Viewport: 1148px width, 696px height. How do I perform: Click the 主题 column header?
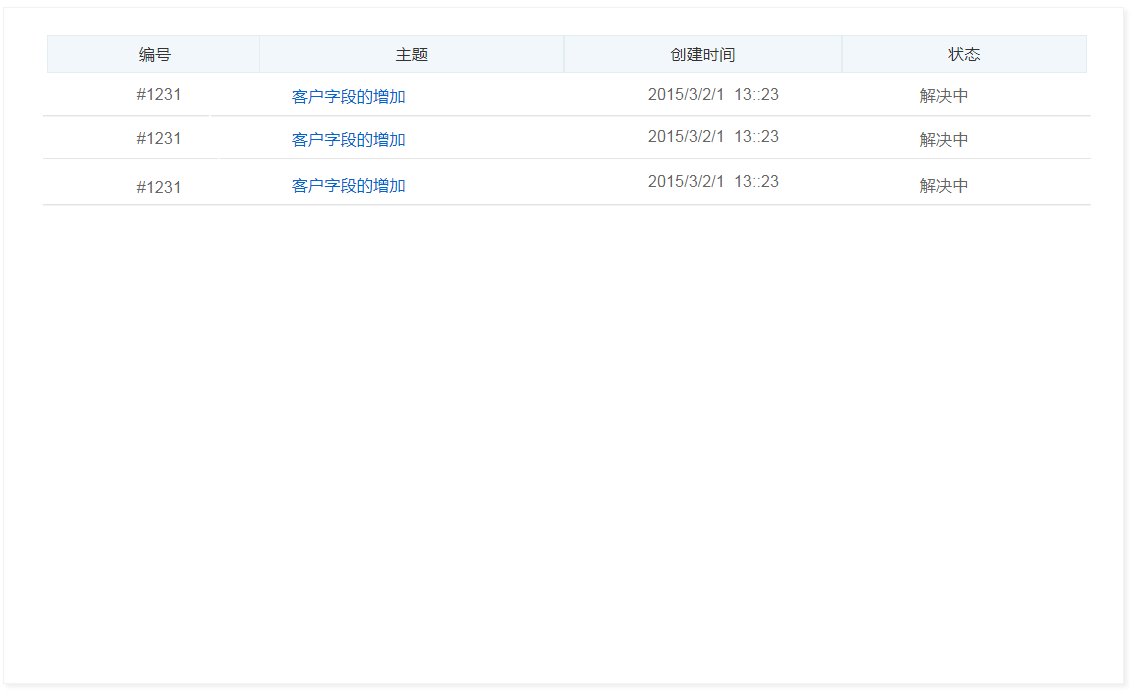[412, 54]
